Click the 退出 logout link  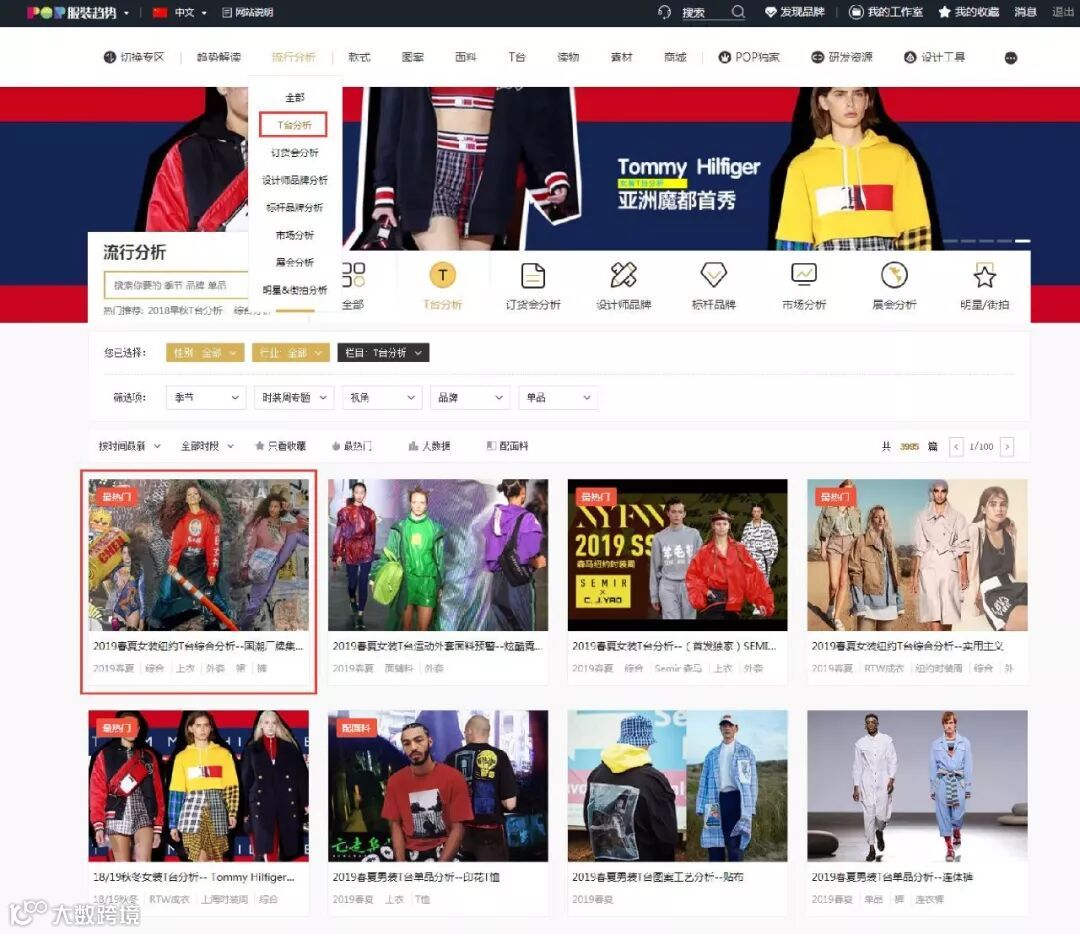click(1063, 12)
